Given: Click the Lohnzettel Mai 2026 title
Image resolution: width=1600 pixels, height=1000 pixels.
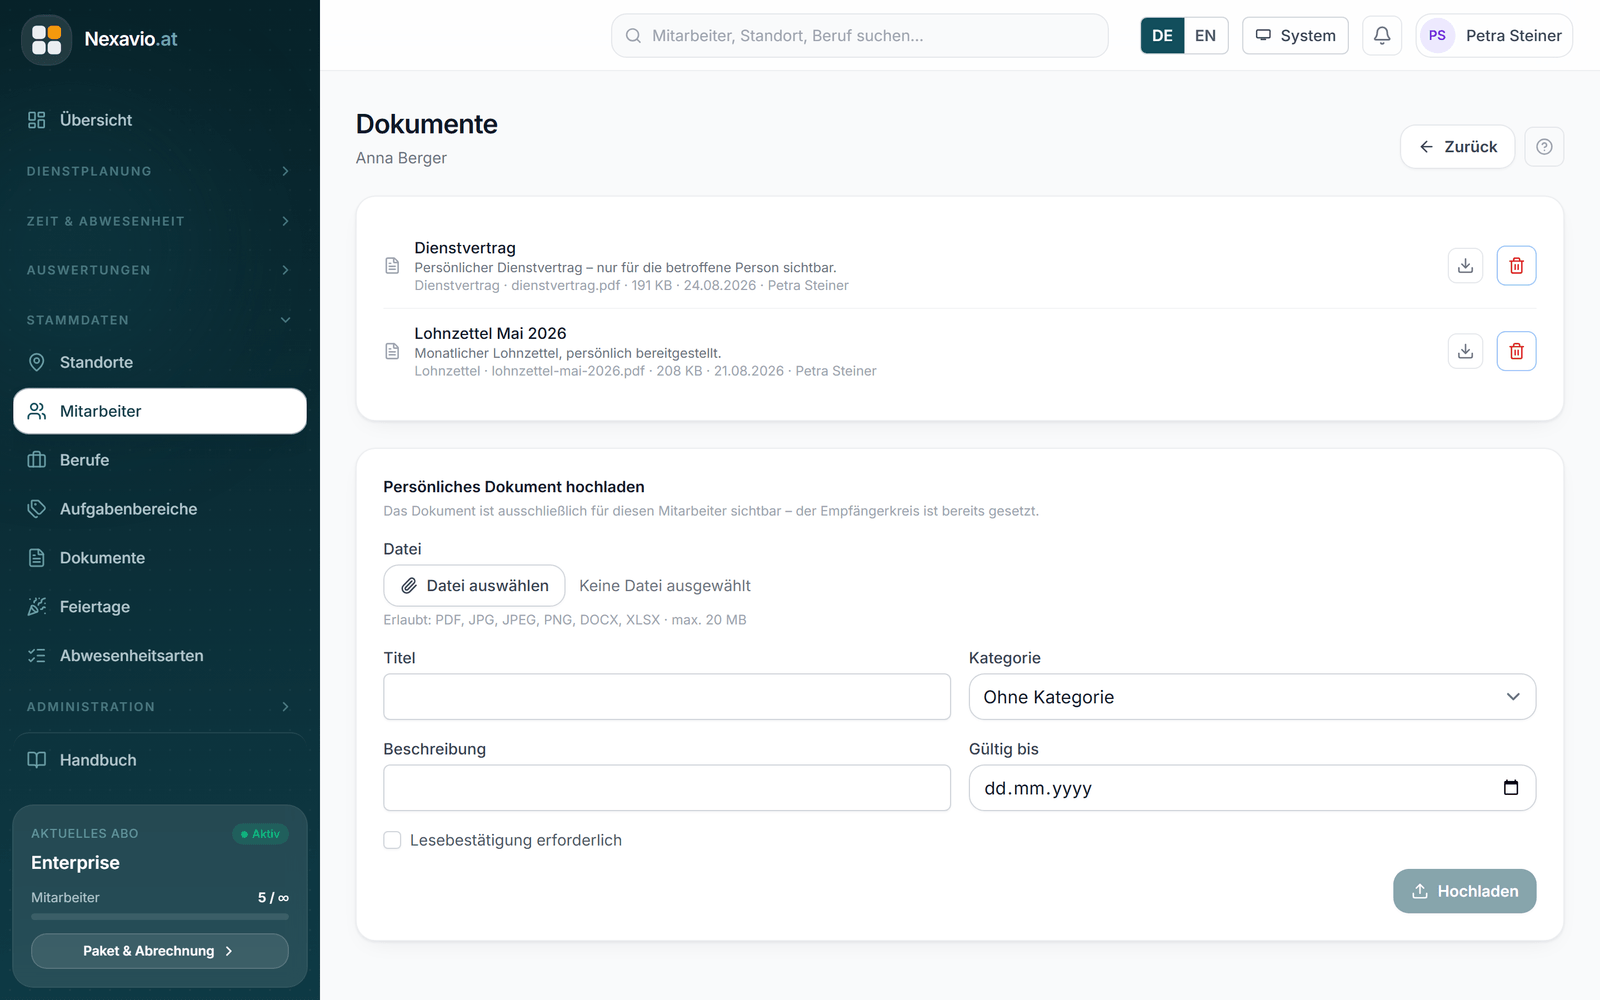Looking at the screenshot, I should point(490,334).
